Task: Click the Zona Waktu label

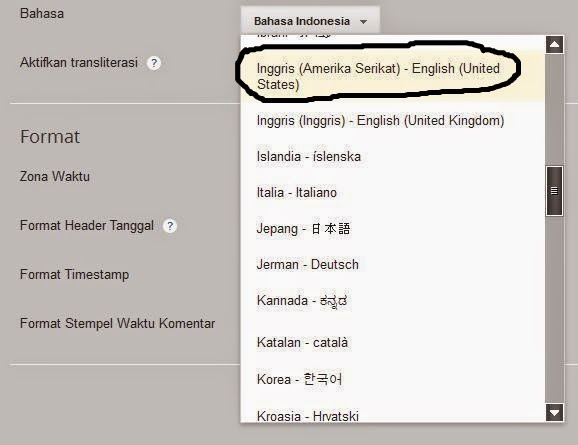Action: click(55, 176)
